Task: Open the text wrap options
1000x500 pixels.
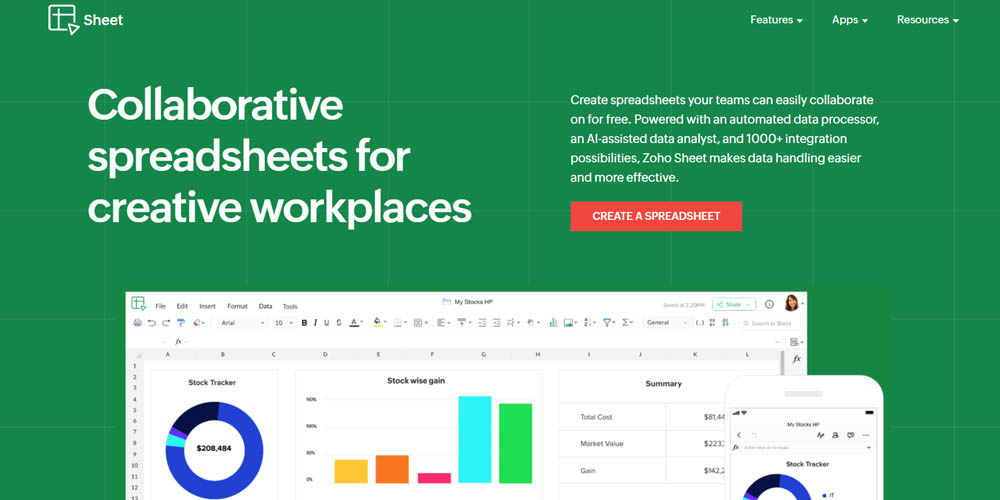Action: point(513,323)
